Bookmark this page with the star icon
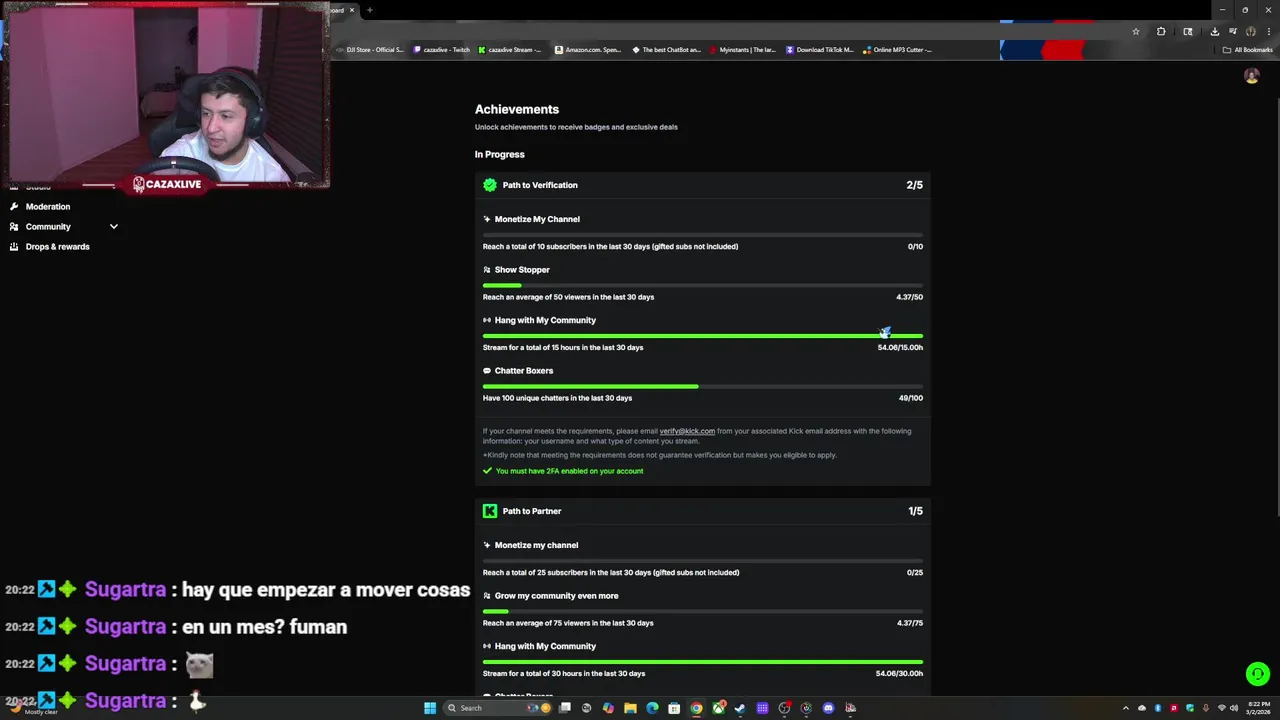Image resolution: width=1280 pixels, height=720 pixels. pos(1136,31)
